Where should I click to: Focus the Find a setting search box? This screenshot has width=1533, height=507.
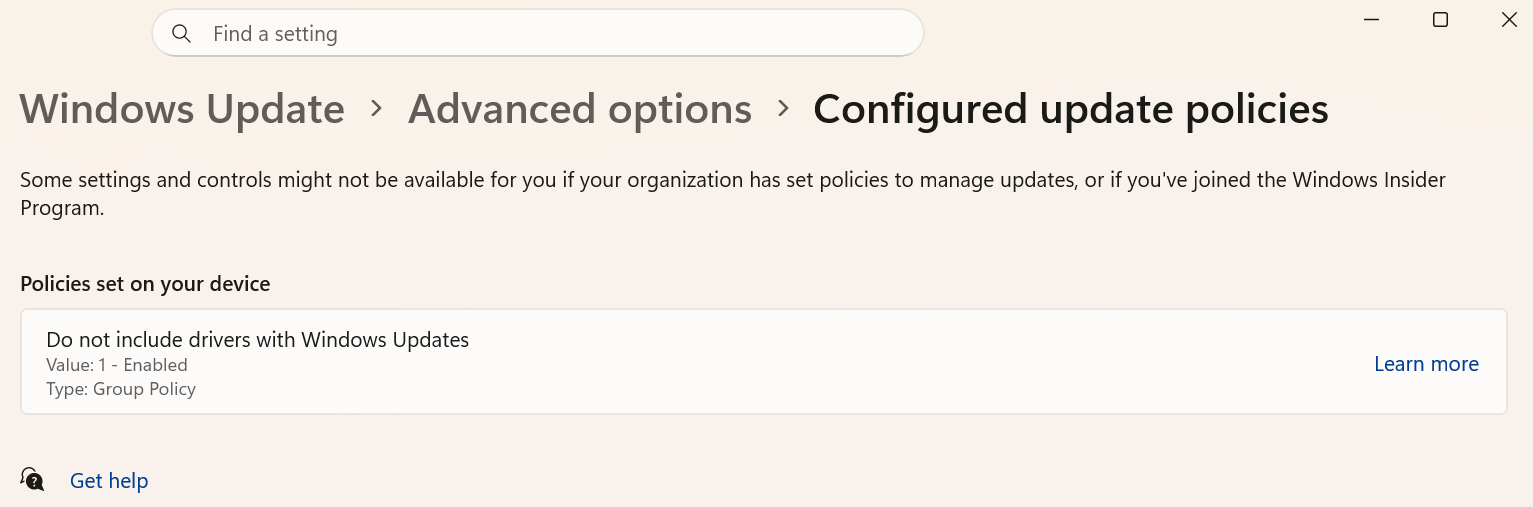(537, 33)
